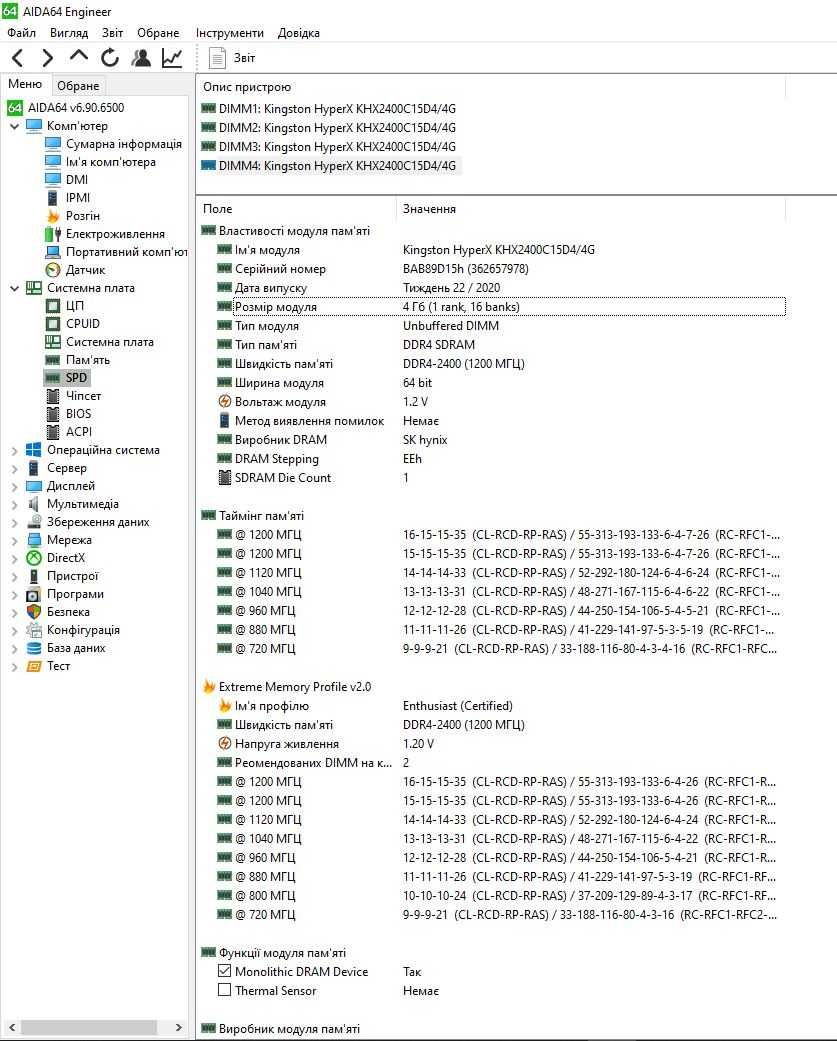Screen dimensions: 837x1041
Task: Click the Xbox icon next to DirectX
Action: click(x=33, y=558)
